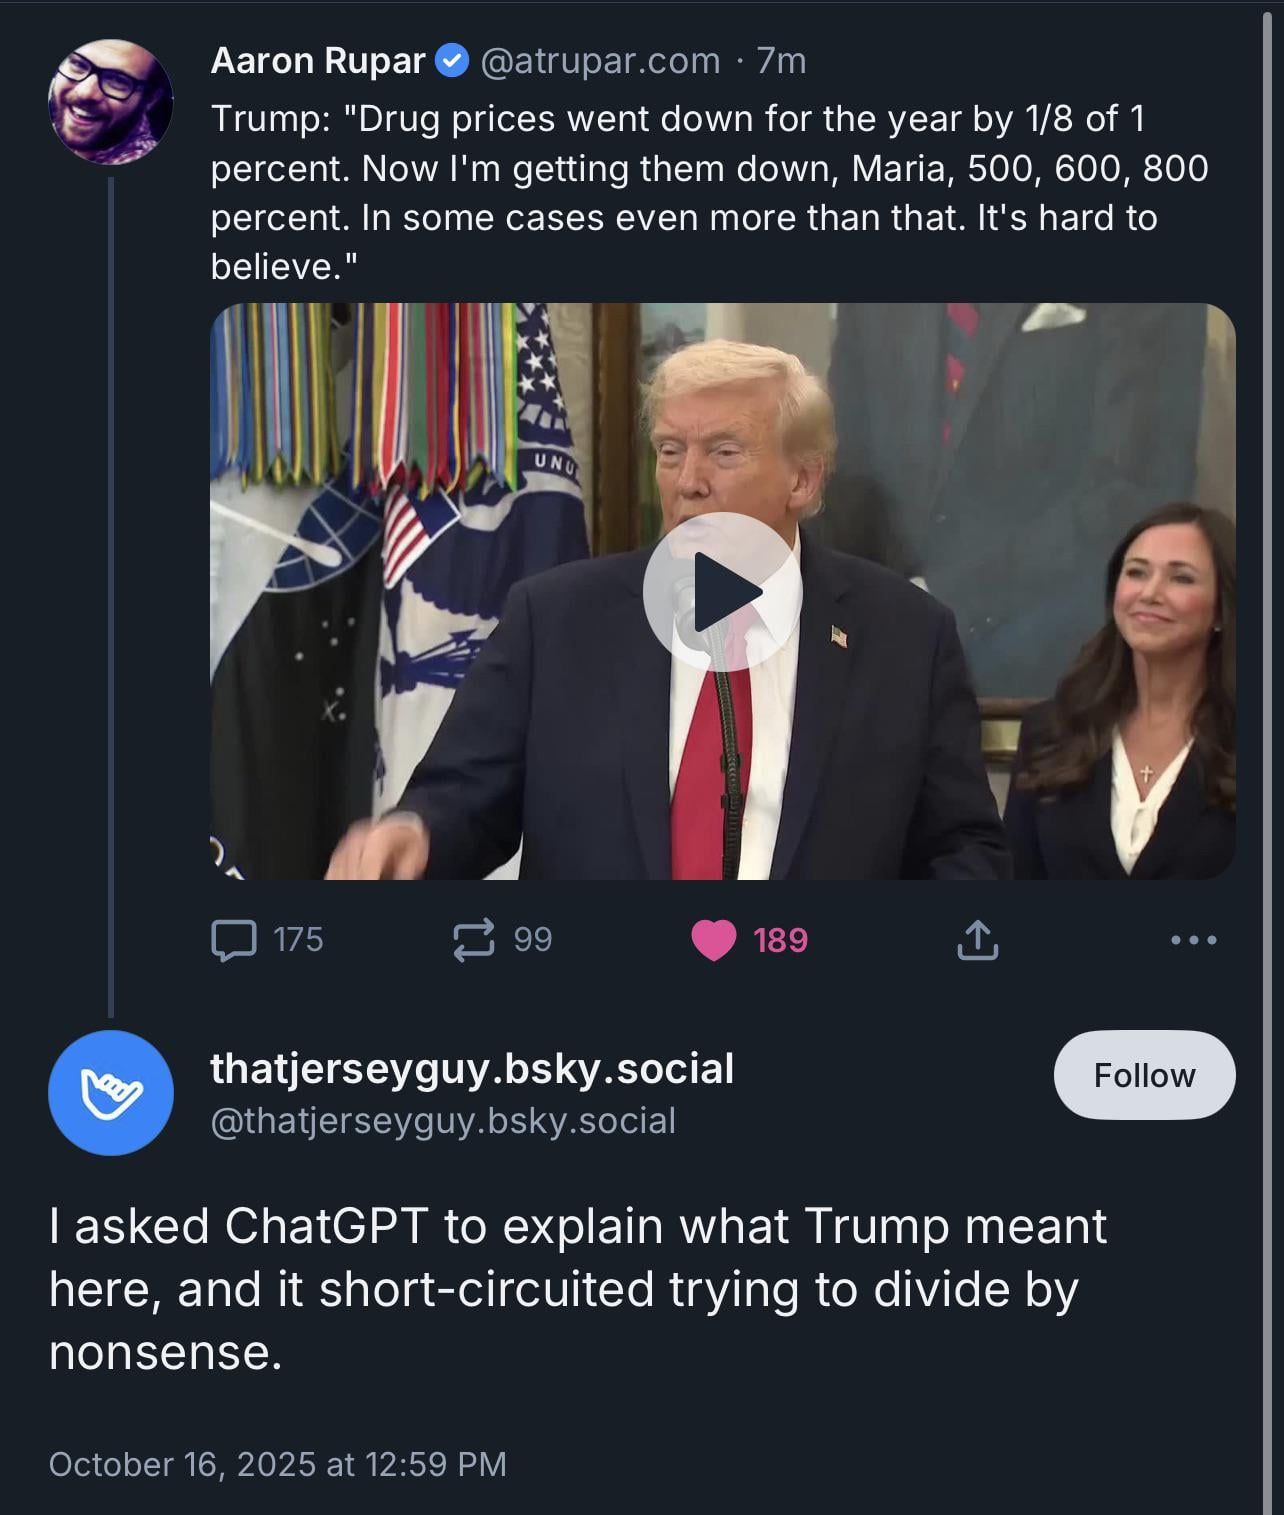Play the Trump video clip

tap(722, 592)
